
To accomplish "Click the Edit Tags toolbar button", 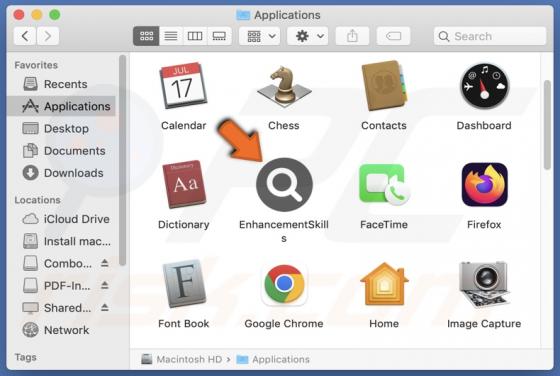I will 393,36.
